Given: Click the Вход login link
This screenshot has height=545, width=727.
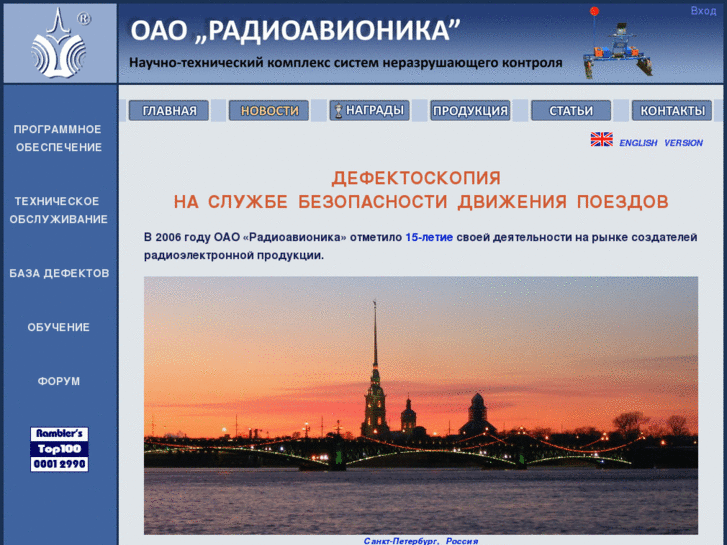Looking at the screenshot, I should click(703, 11).
